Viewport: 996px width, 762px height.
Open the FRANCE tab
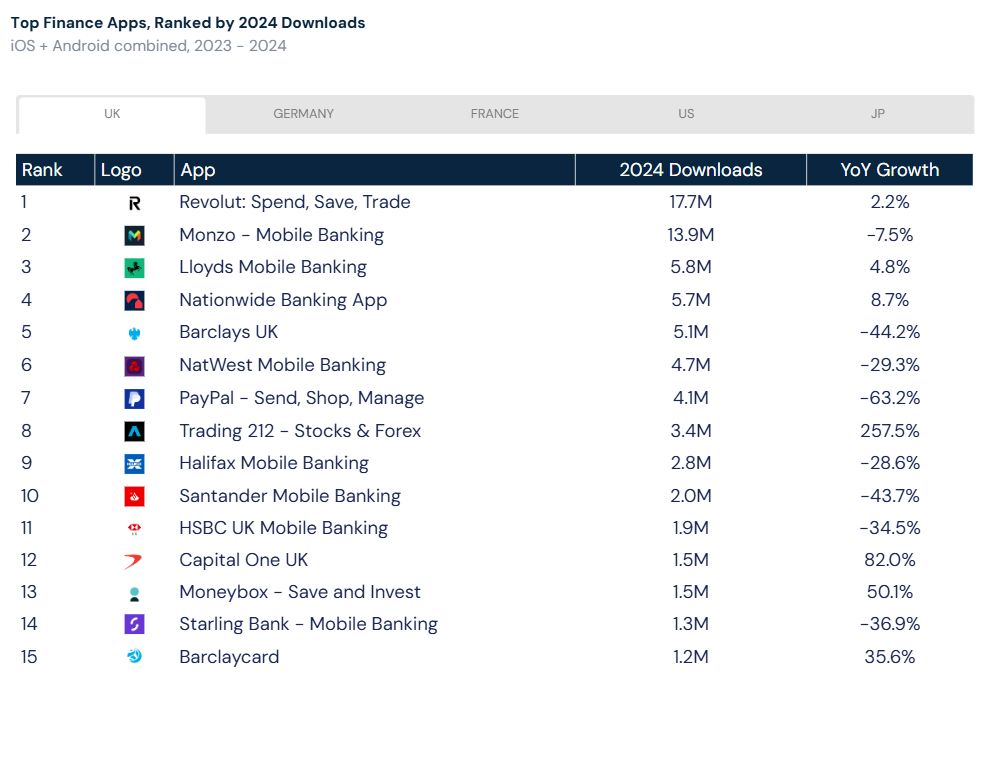point(495,114)
